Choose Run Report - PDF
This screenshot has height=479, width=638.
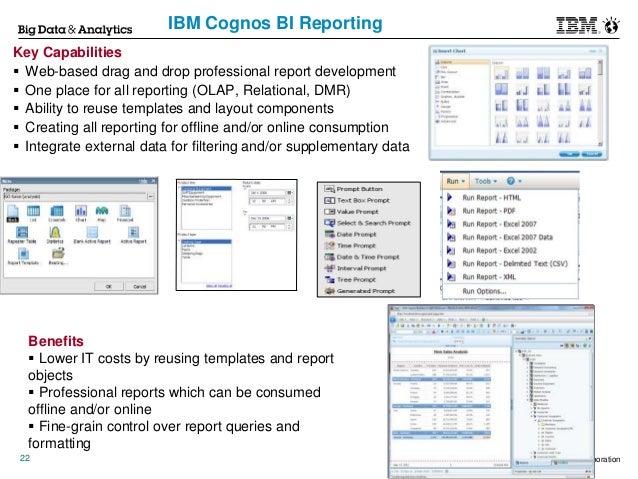509,211
